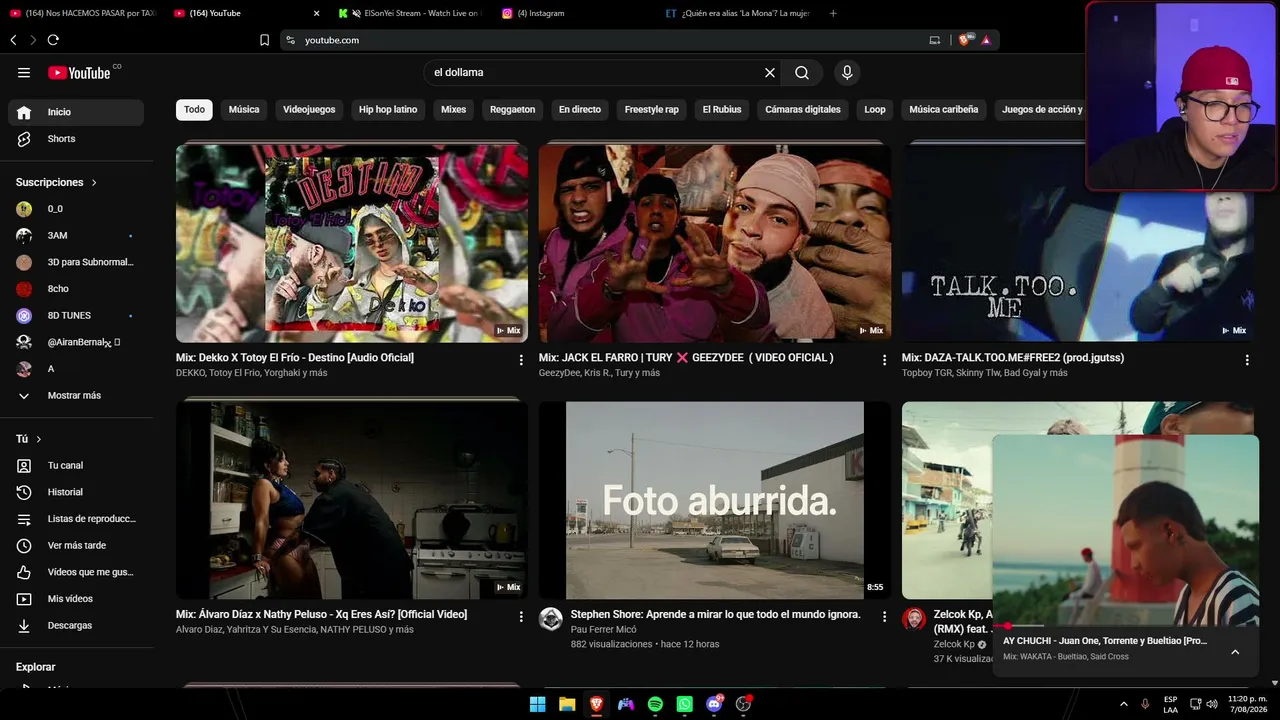Select the Videojuegos filter chip
Viewport: 1280px width, 720px height.
tap(309, 110)
